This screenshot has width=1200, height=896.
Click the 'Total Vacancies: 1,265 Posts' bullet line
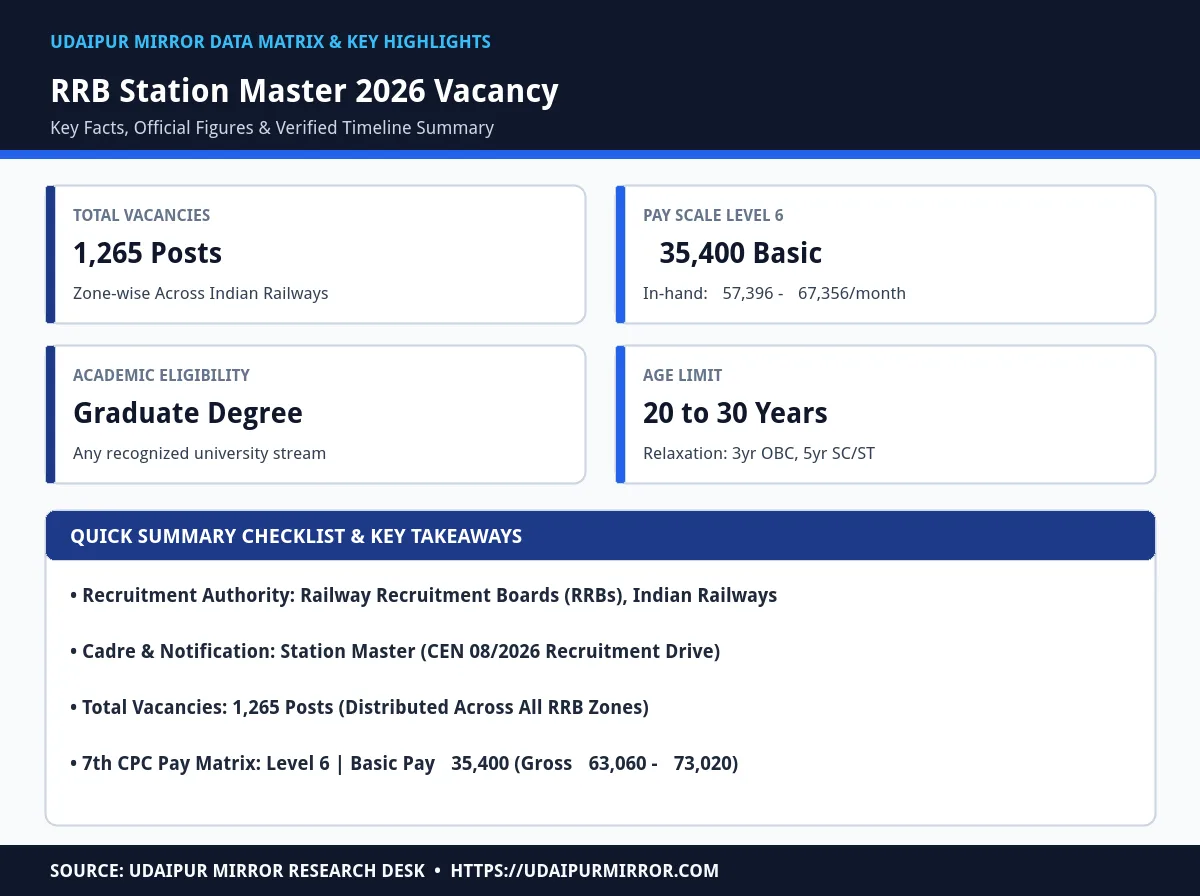click(360, 707)
